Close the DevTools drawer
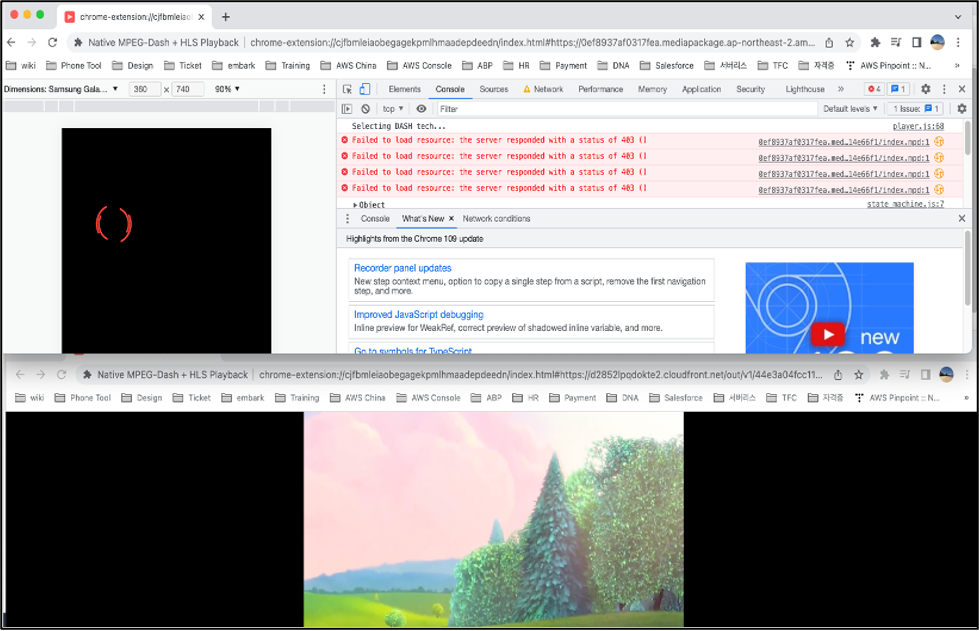 (x=962, y=218)
